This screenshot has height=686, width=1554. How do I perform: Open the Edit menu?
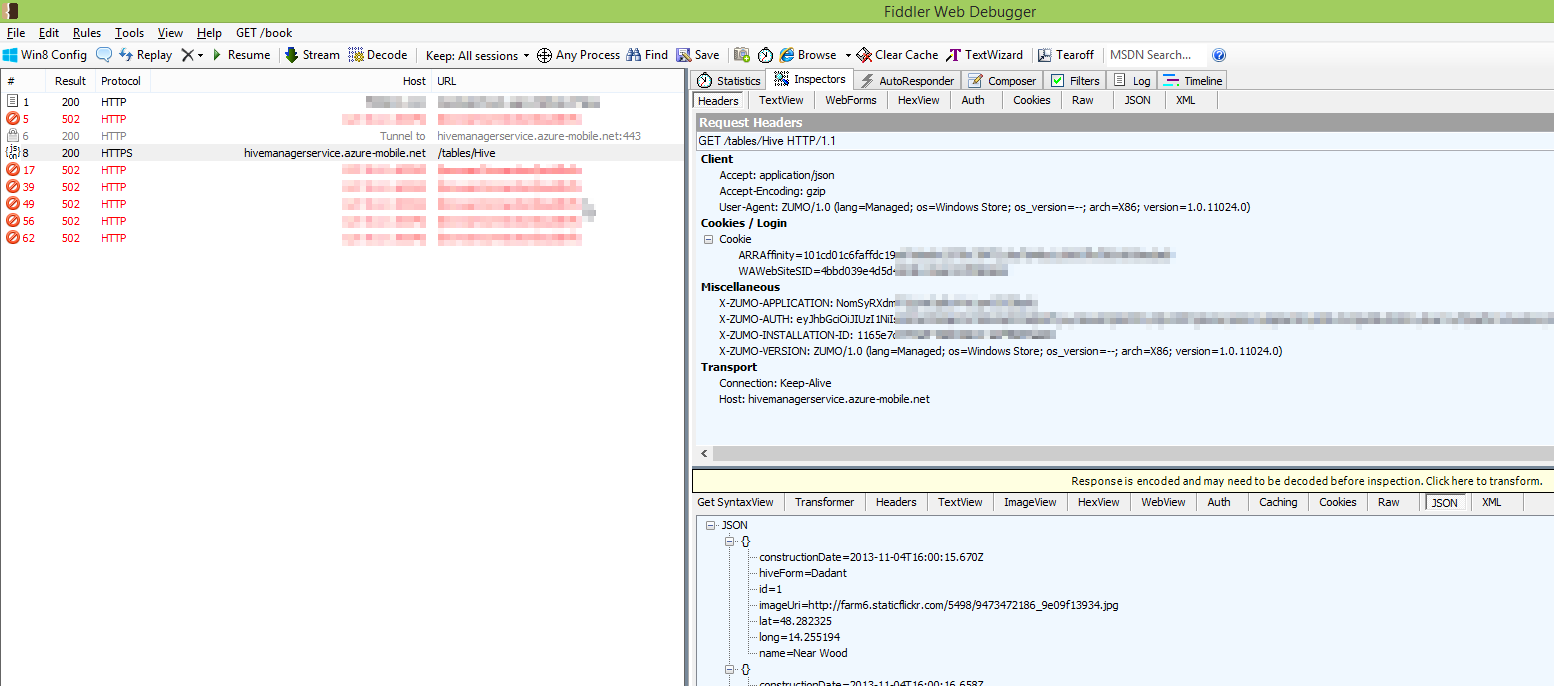click(x=49, y=33)
